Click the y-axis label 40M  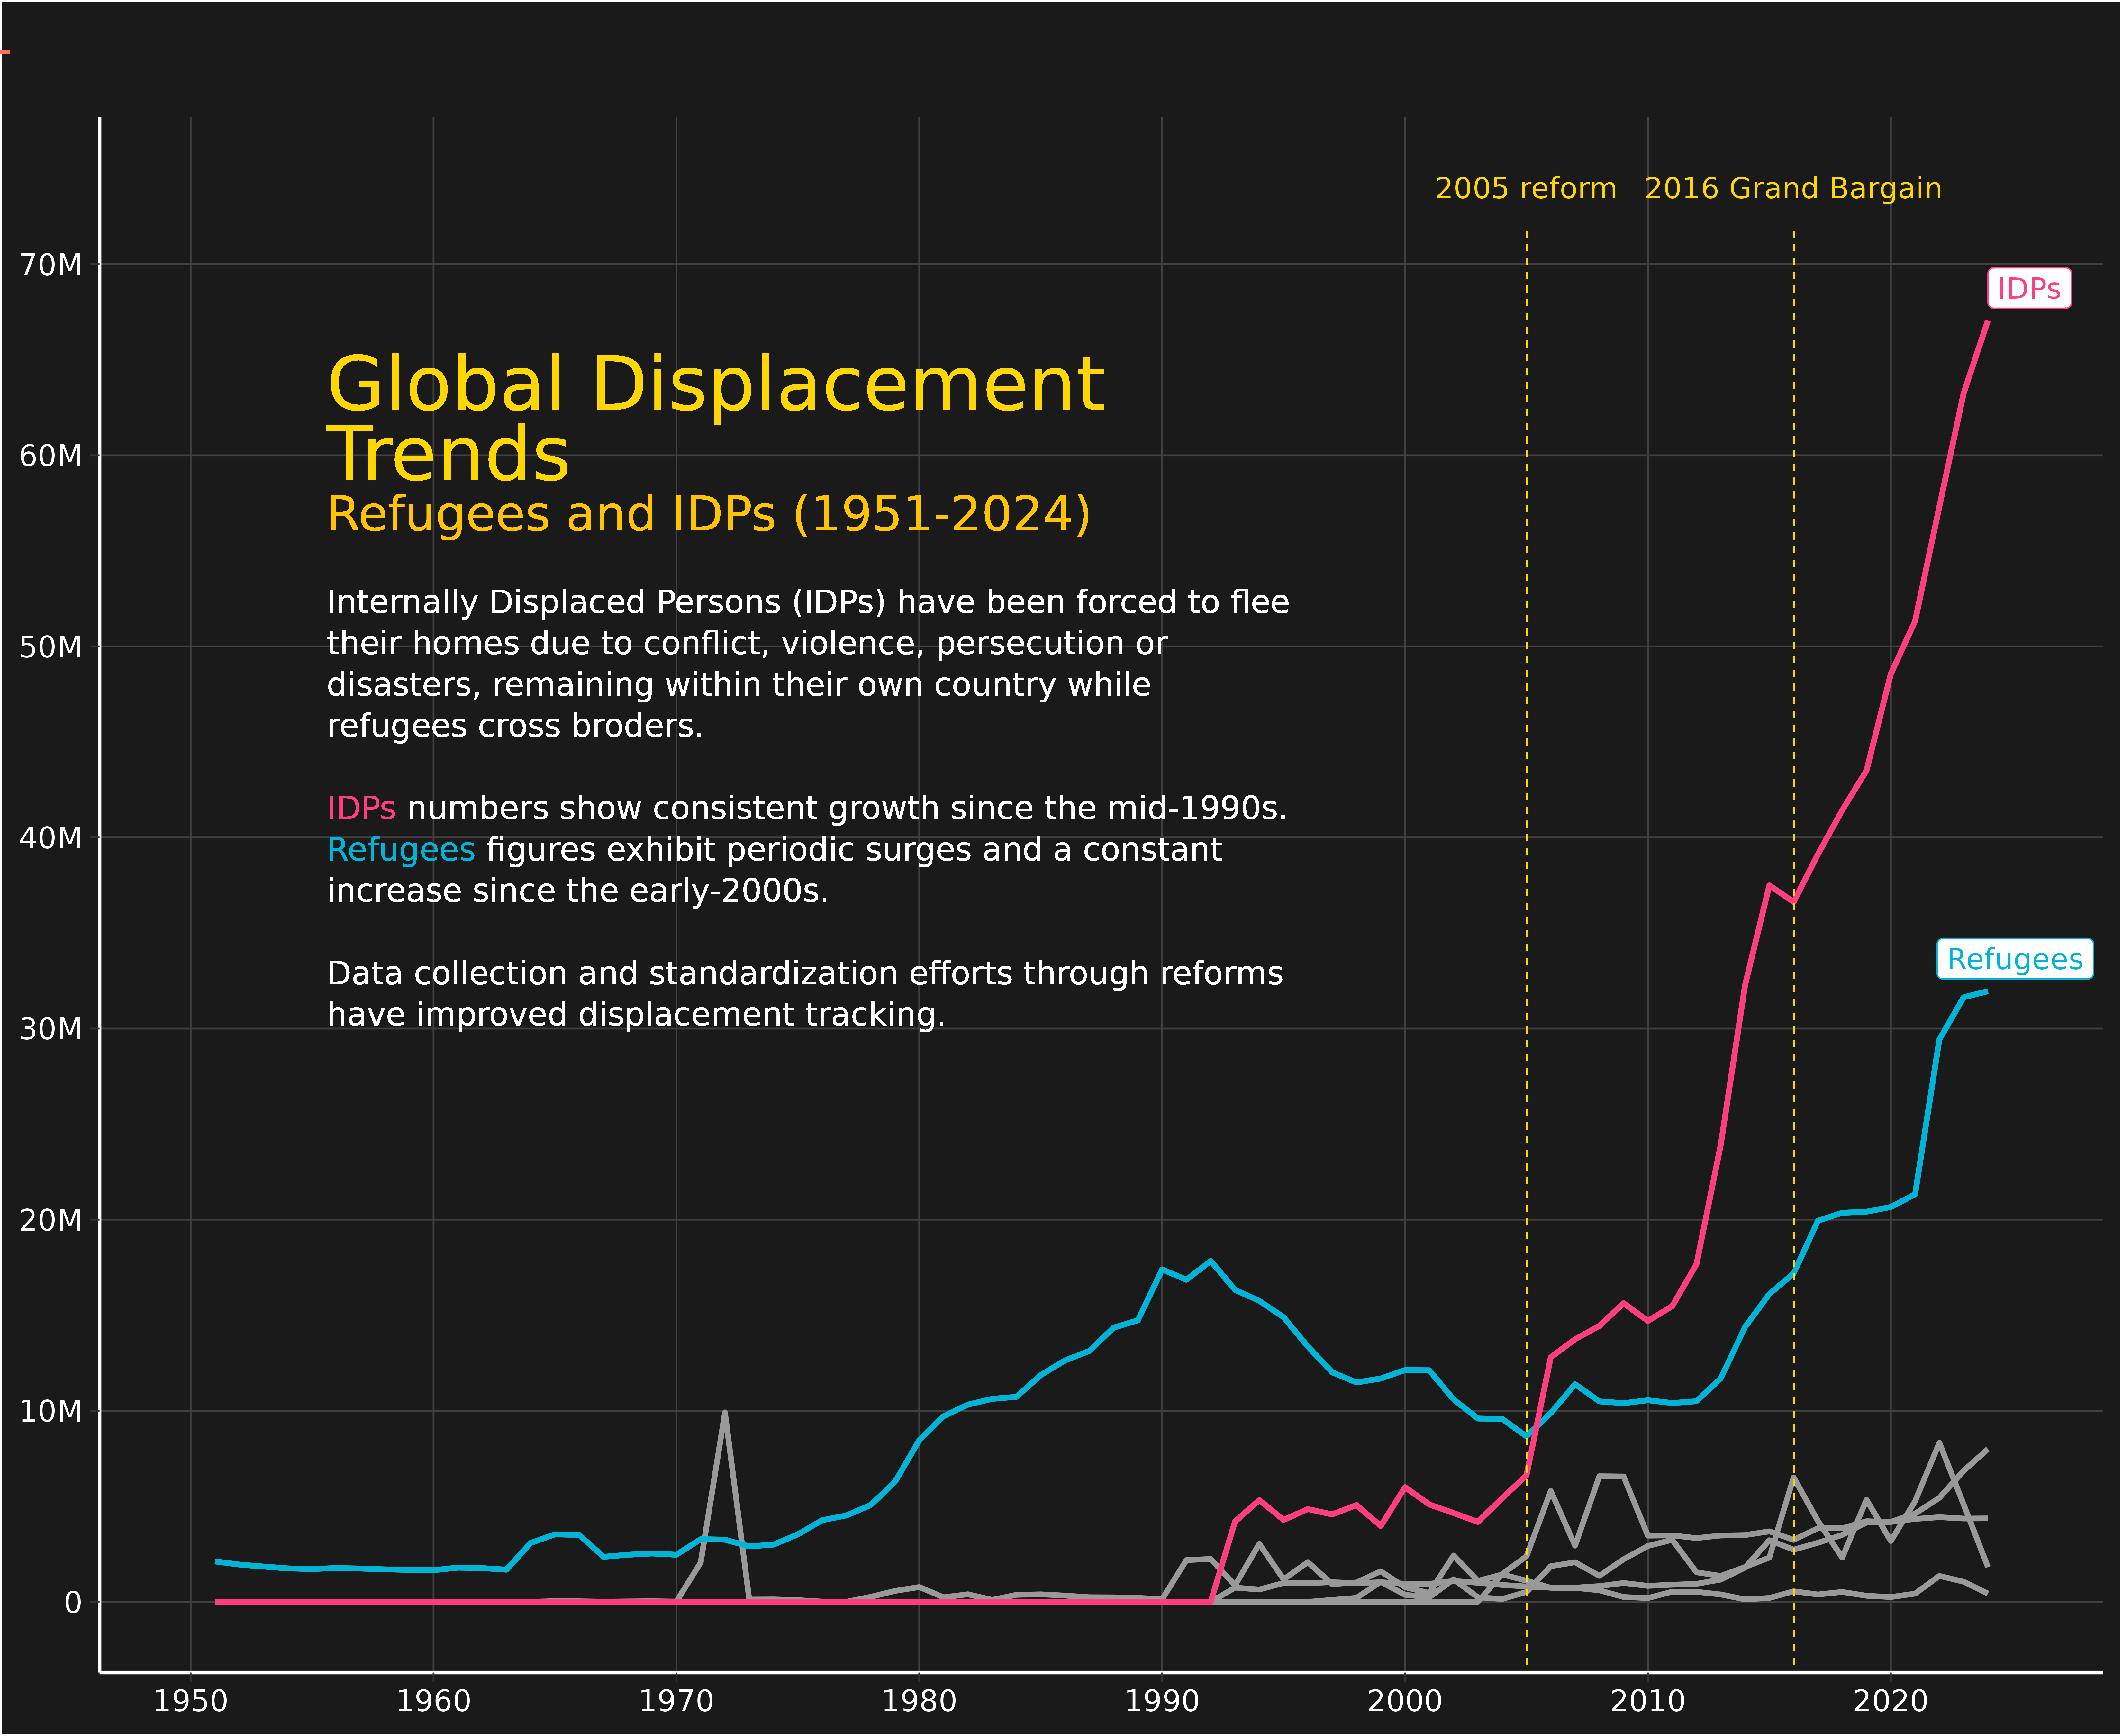51,838
